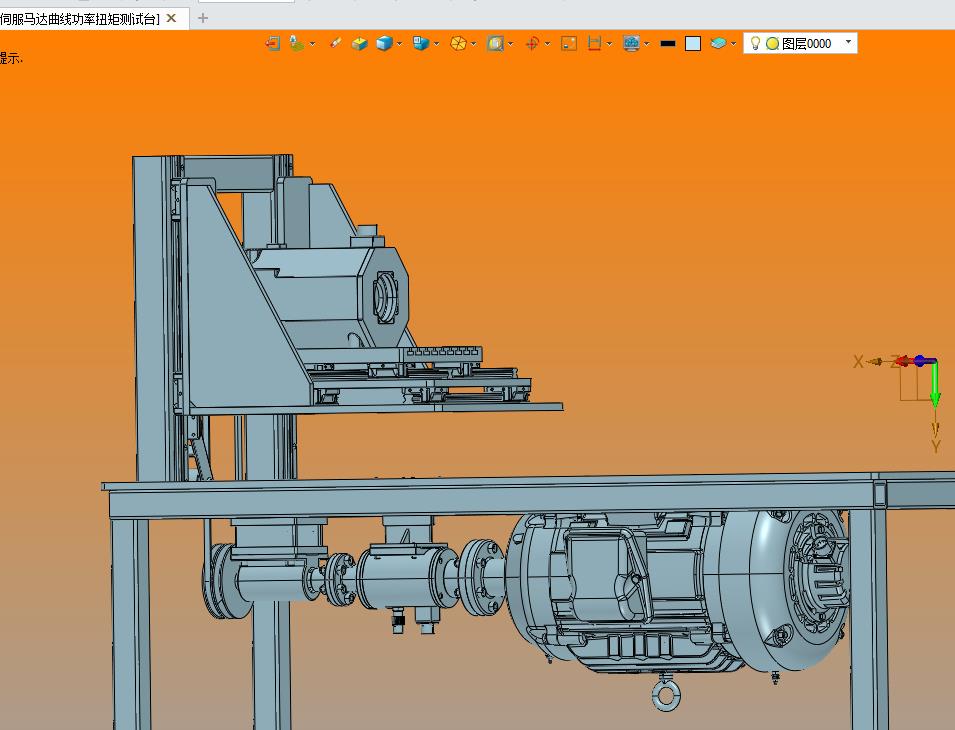Click the blue shaded cube display icon
Image resolution: width=955 pixels, height=730 pixels.
pyautogui.click(x=384, y=43)
